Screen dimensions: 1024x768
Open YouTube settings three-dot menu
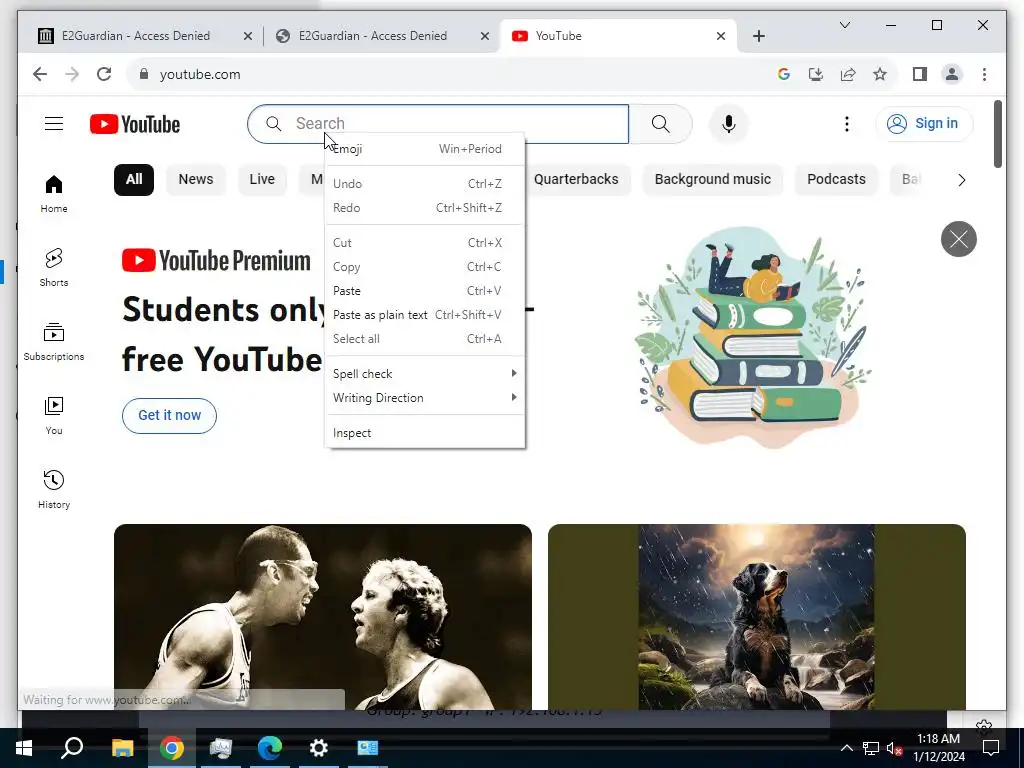tap(846, 123)
